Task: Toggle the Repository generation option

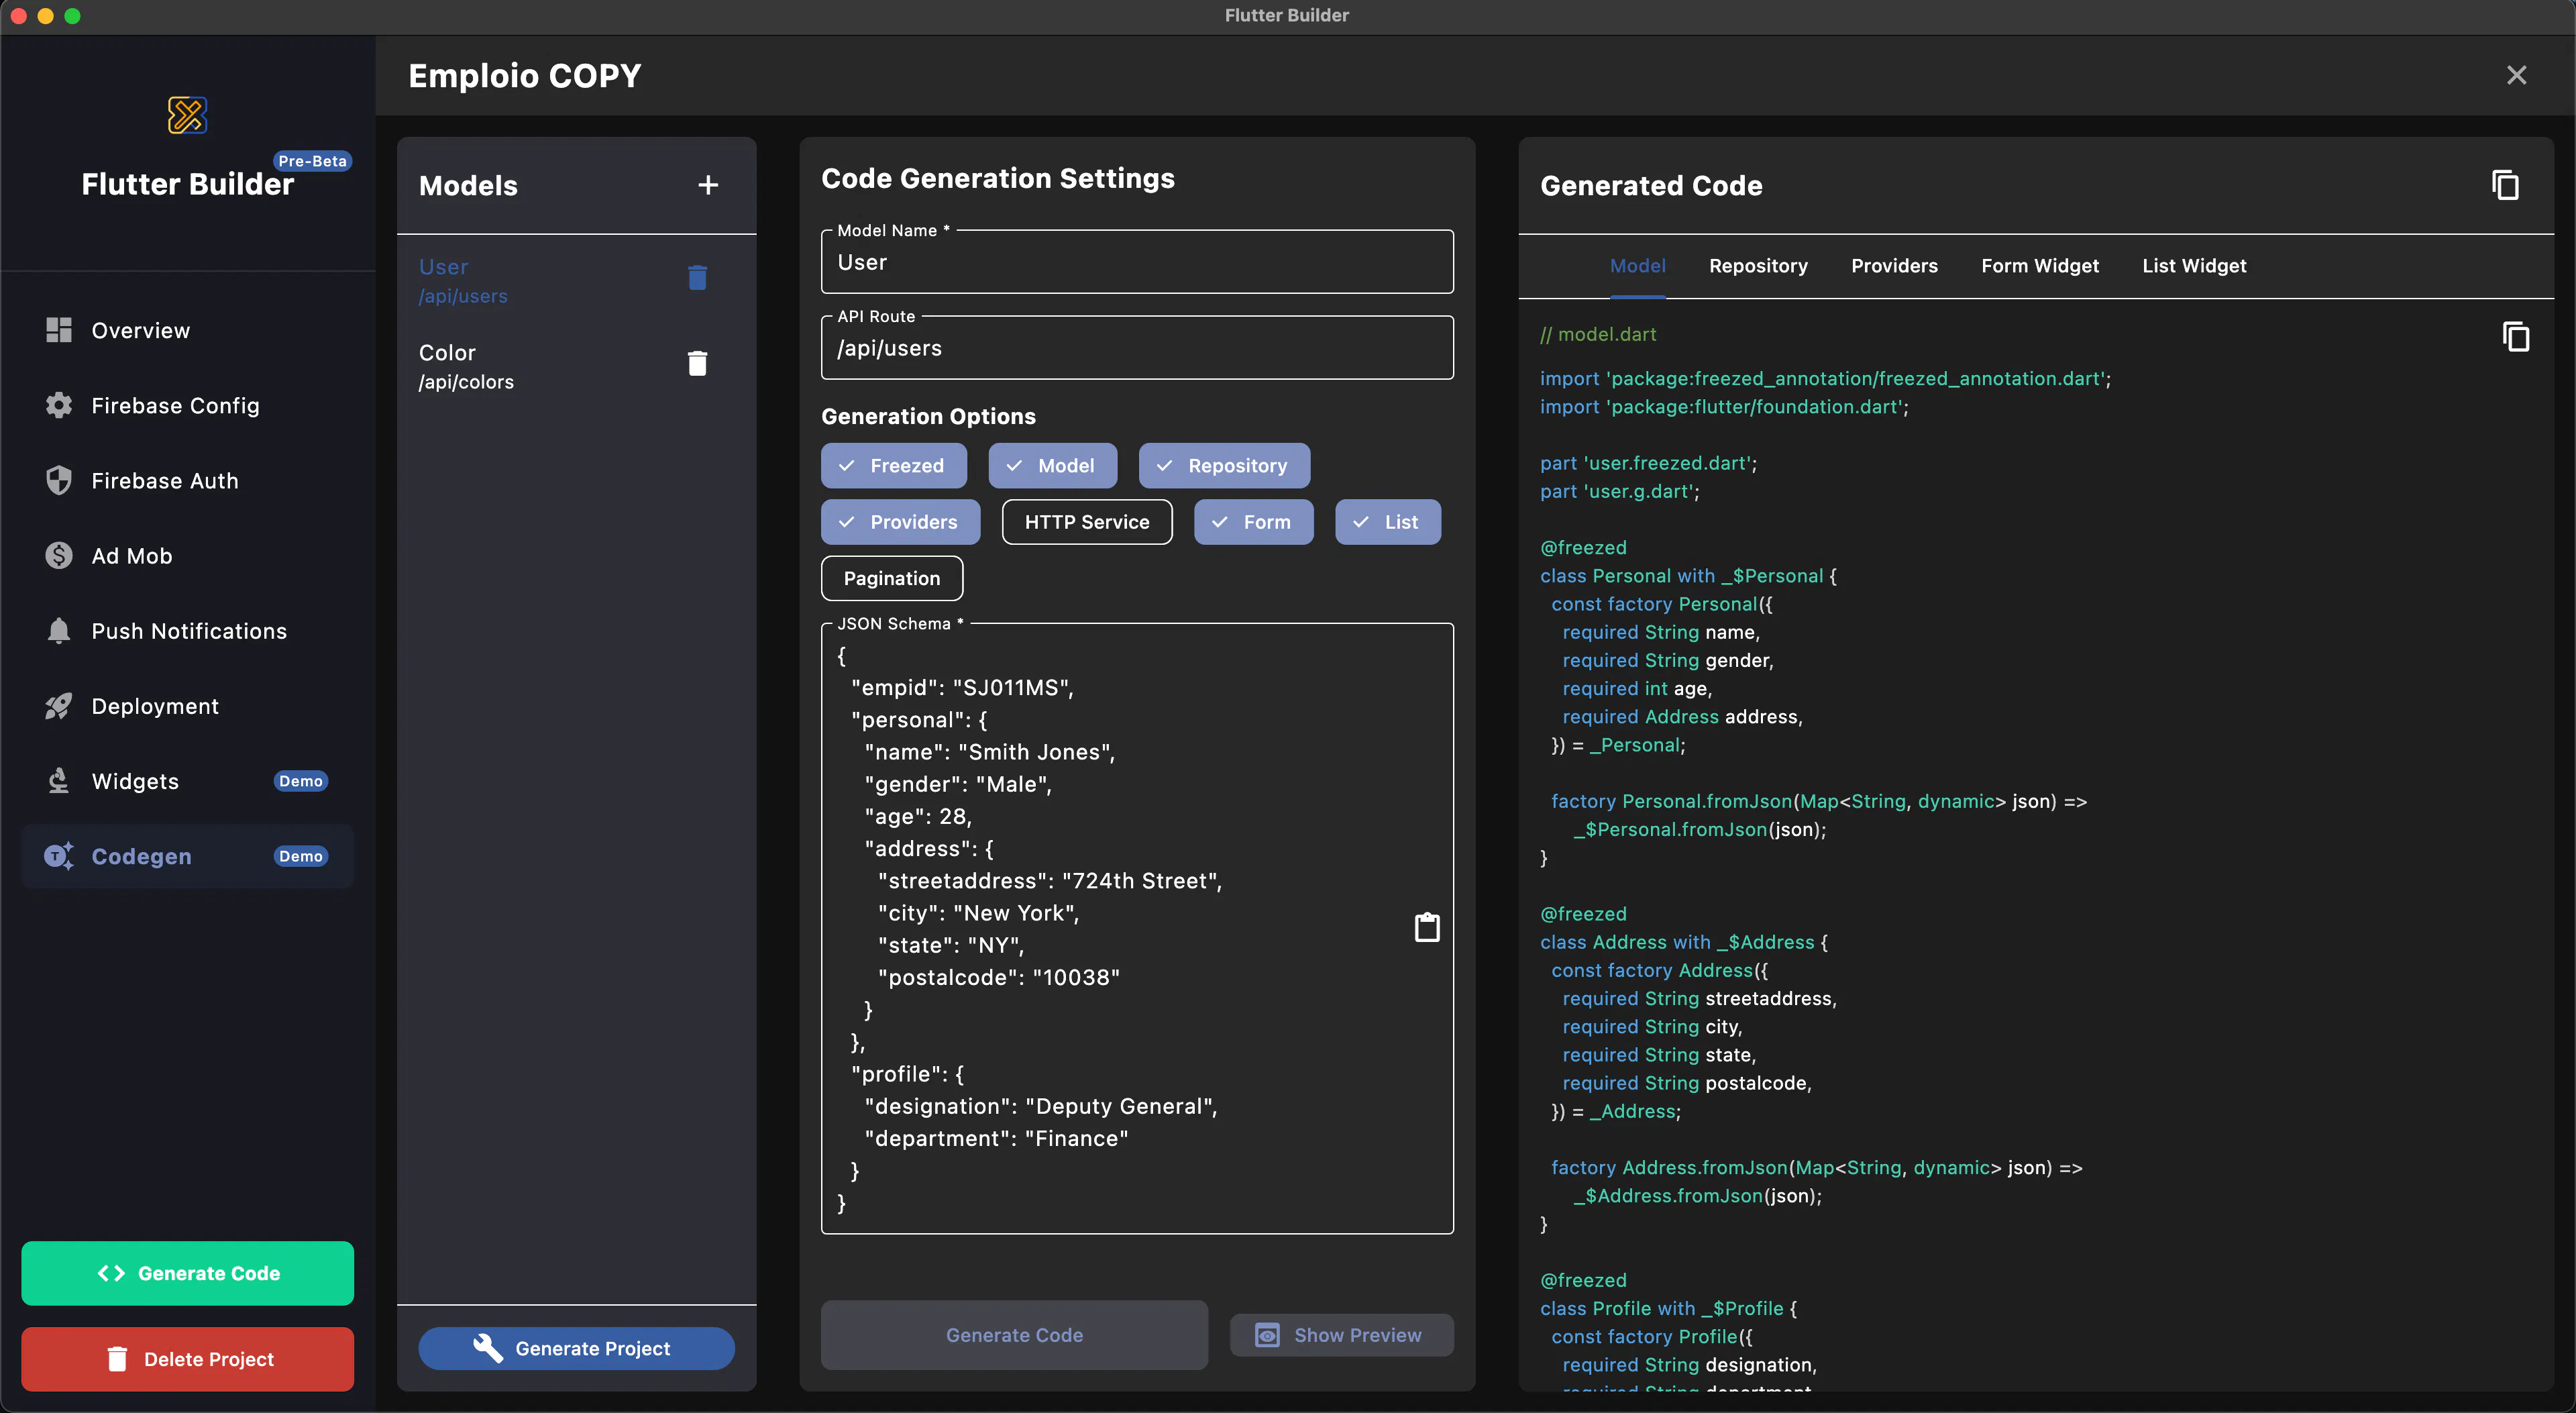Action: 1225,466
